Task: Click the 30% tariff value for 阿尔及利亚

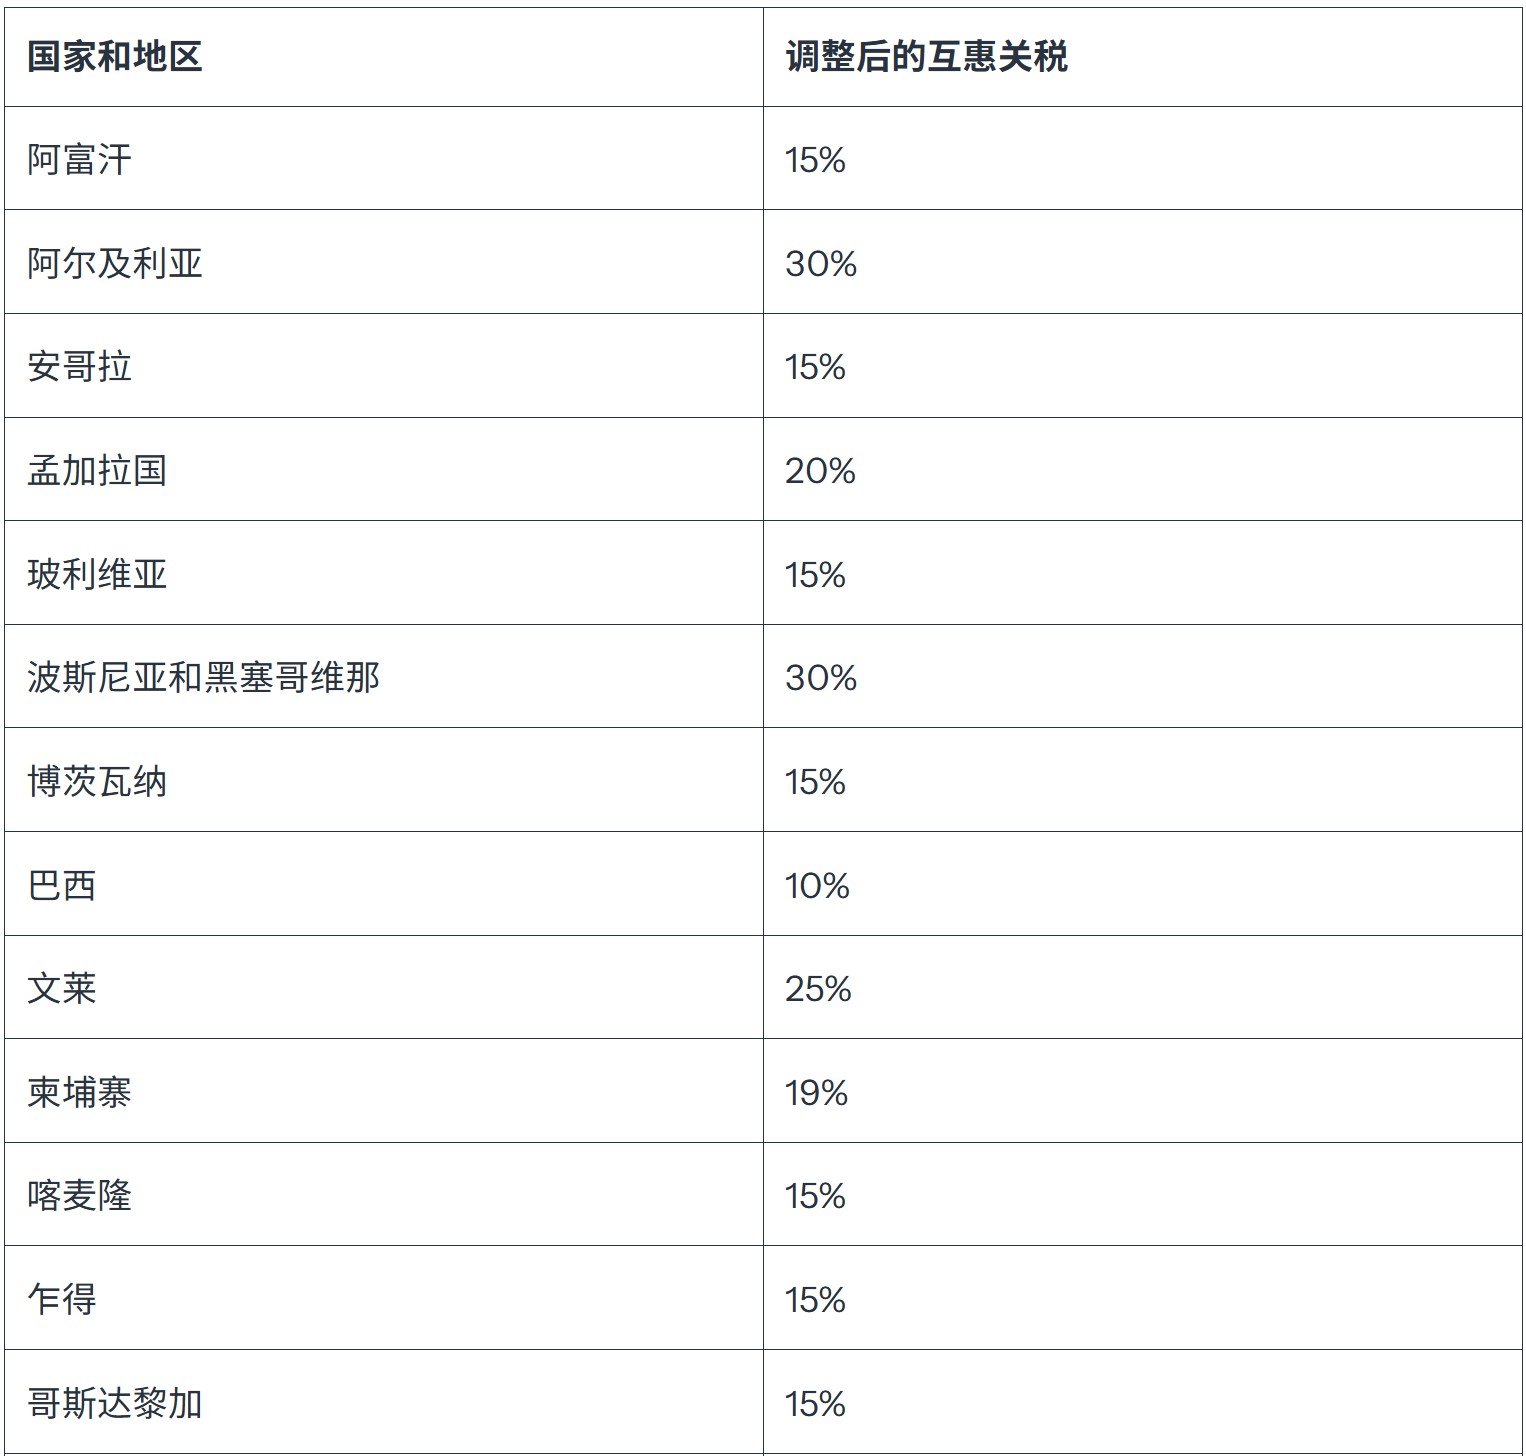Action: 821,263
